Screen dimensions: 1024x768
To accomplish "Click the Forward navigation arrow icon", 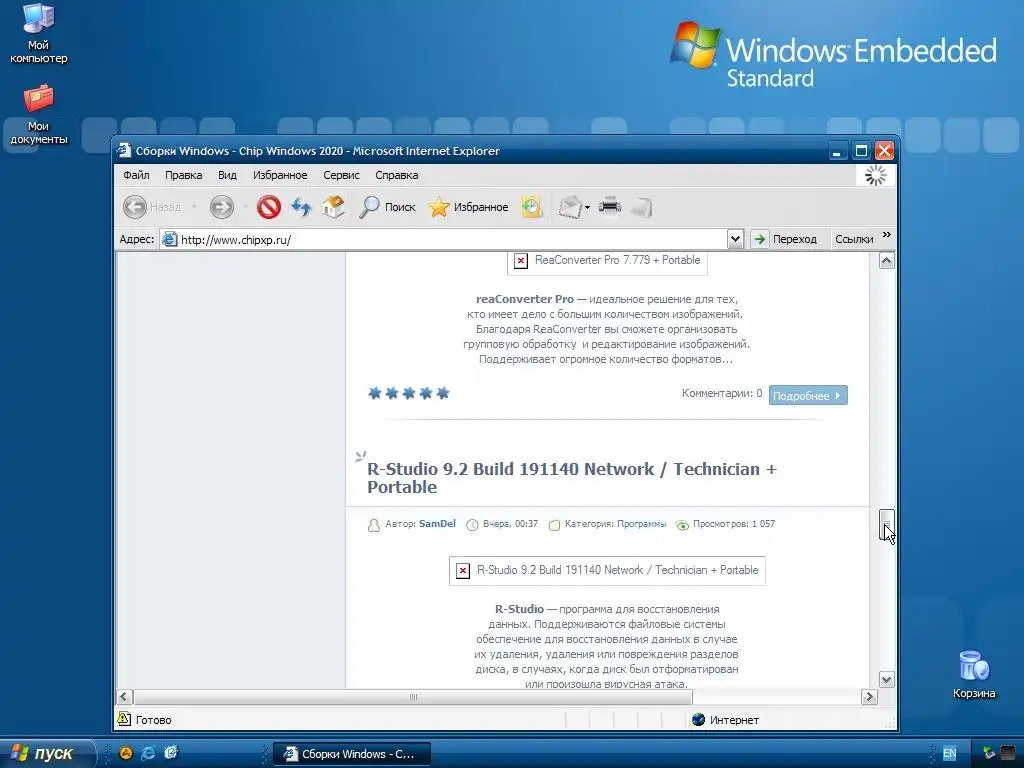I will [221, 207].
